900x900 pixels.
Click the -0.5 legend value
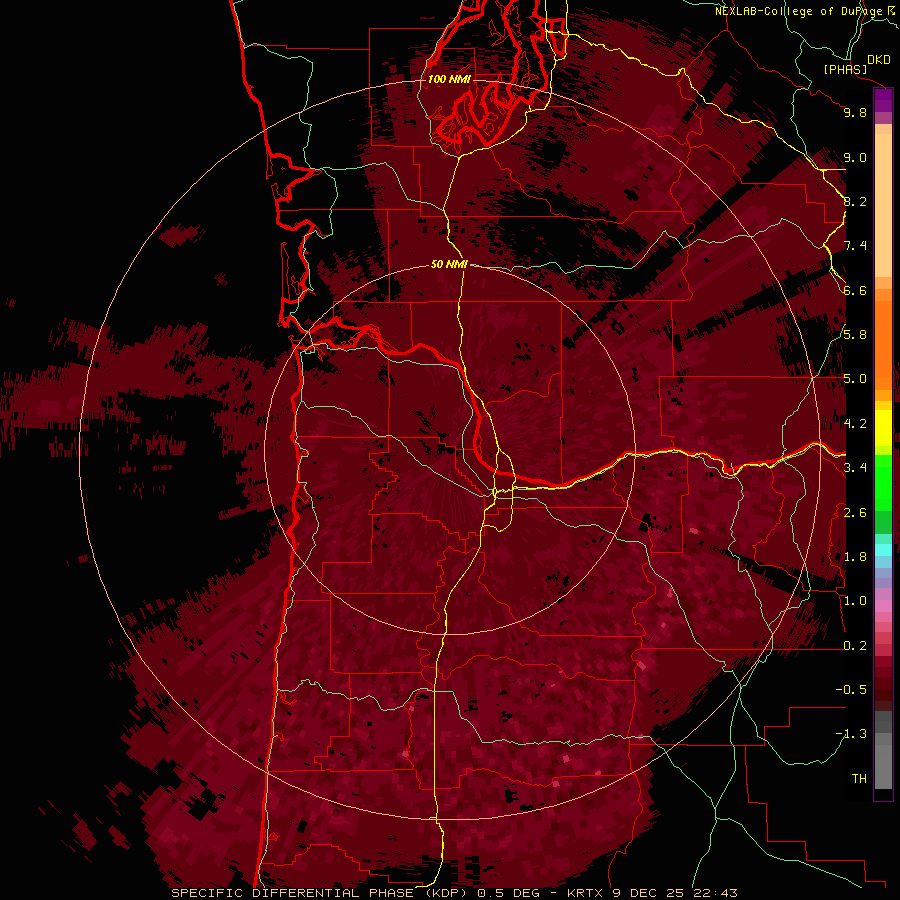(851, 690)
